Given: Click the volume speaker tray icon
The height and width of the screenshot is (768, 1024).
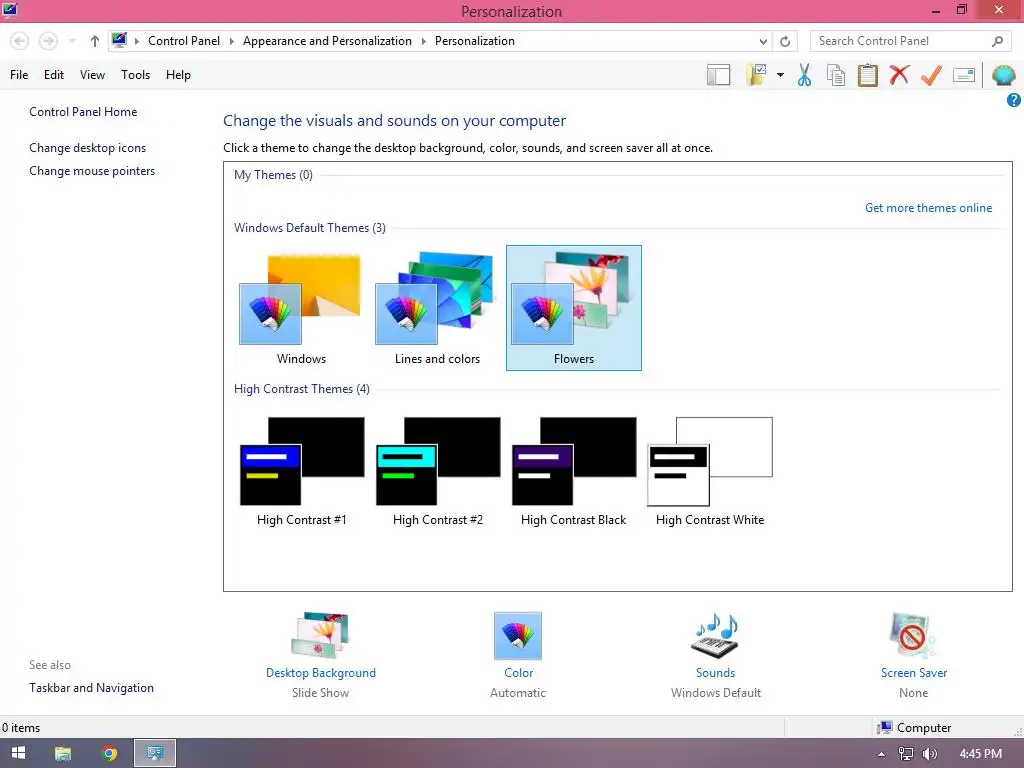Looking at the screenshot, I should (x=929, y=754).
